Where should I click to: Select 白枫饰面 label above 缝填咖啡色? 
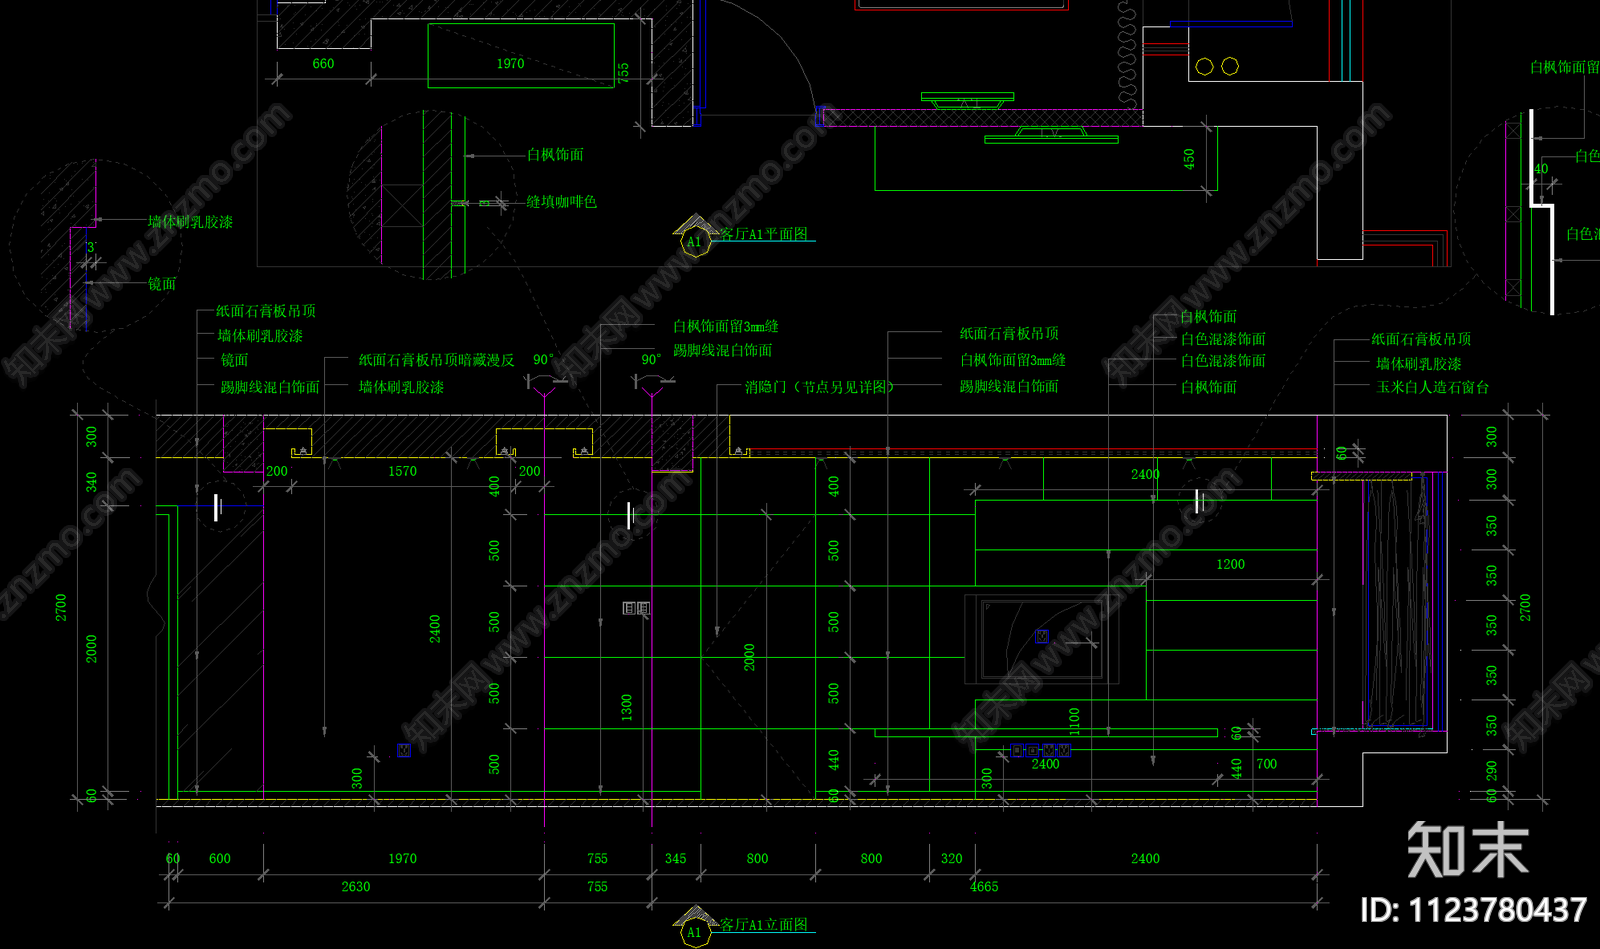click(x=555, y=155)
